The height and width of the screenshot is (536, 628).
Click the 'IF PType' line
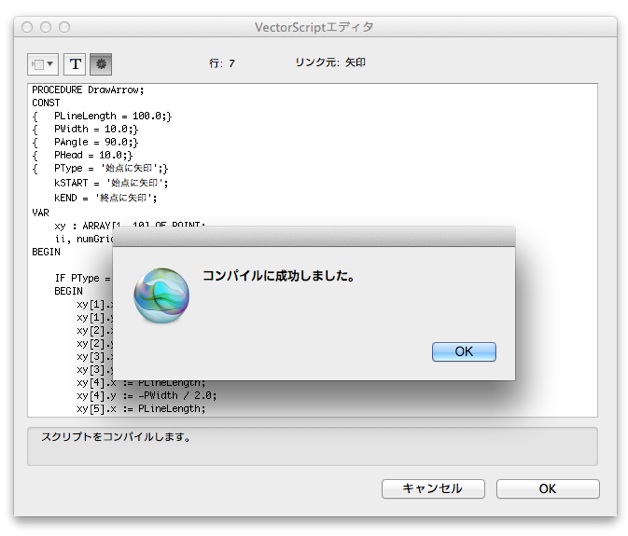pyautogui.click(x=83, y=278)
